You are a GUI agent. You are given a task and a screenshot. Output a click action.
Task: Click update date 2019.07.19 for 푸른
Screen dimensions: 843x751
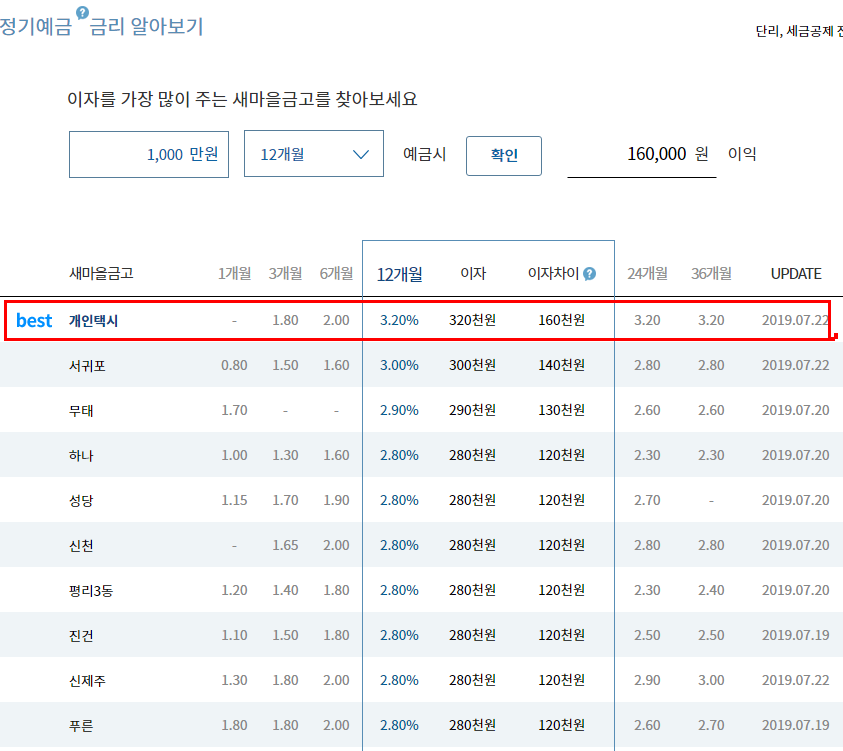pyautogui.click(x=796, y=725)
